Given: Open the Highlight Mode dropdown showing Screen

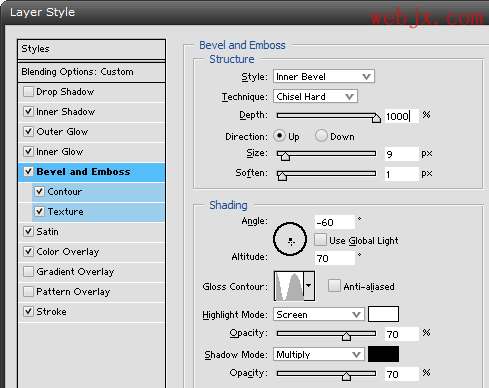Looking at the screenshot, I should (x=319, y=314).
